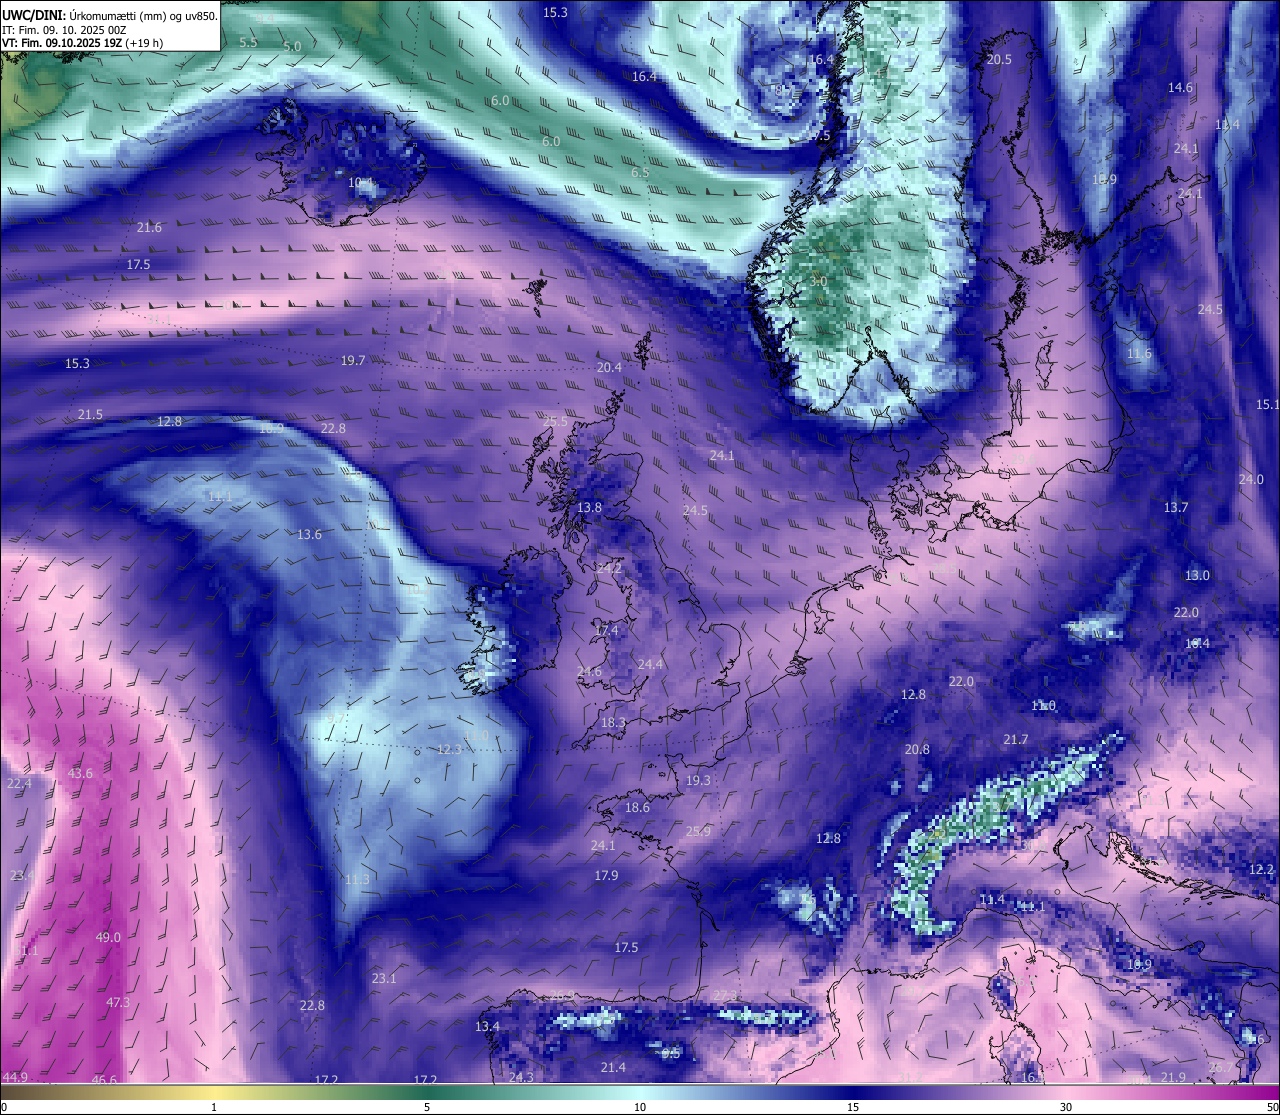Click the value label 46.6
1280x1115 pixels.
[x=104, y=1080]
